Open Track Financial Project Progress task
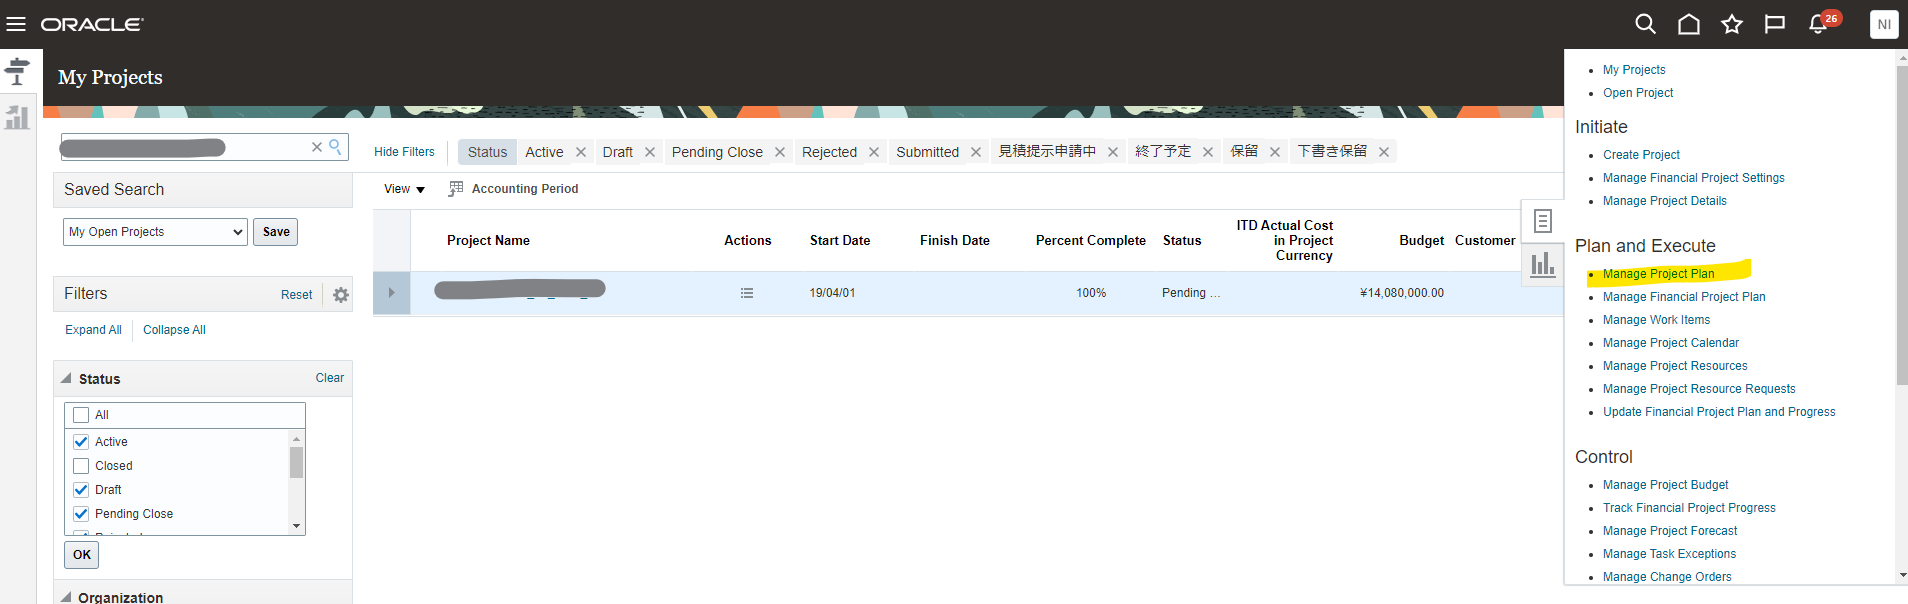Screen dimensions: 1908x604 1689,508
